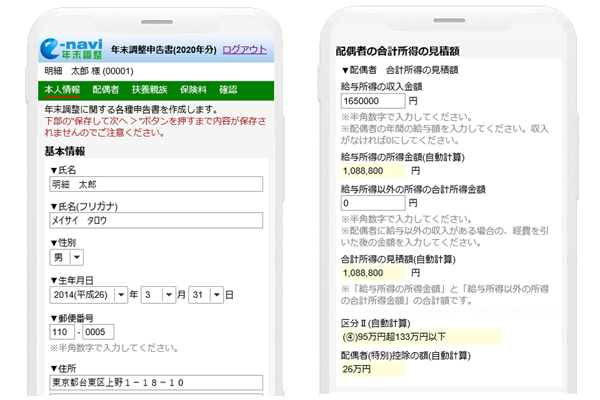Click the フリガナ field containing メイサイ タロウ

pos(154,221)
